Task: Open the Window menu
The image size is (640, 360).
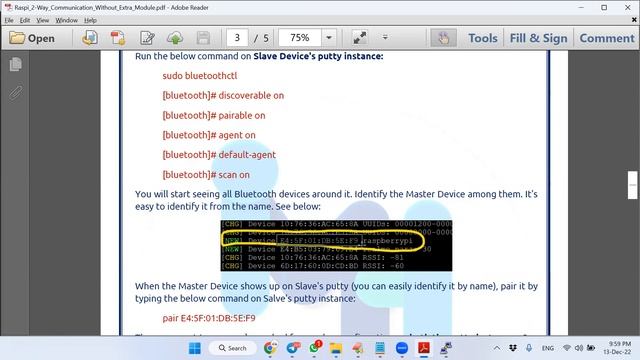Action: (x=67, y=20)
